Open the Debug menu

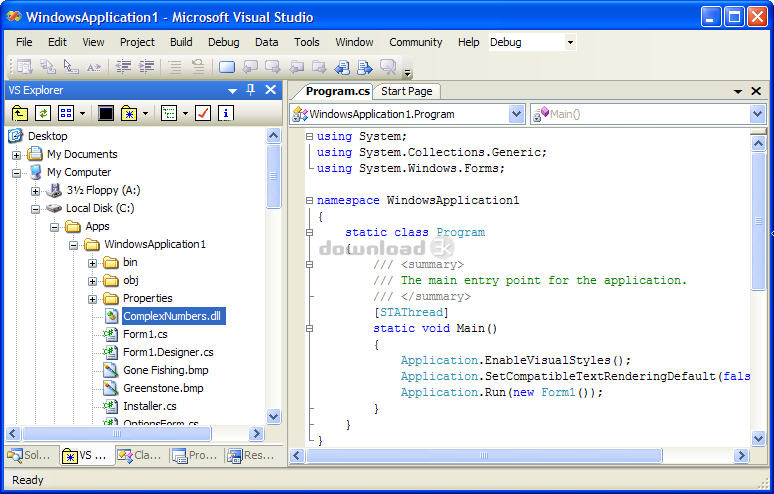coord(224,42)
